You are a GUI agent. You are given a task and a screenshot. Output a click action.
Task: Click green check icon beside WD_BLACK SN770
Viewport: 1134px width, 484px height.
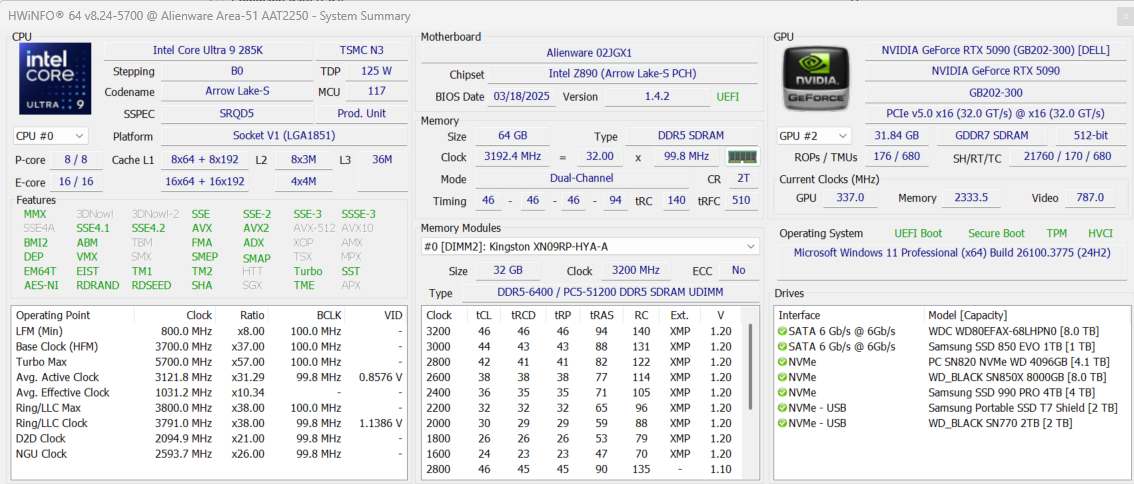(x=782, y=423)
